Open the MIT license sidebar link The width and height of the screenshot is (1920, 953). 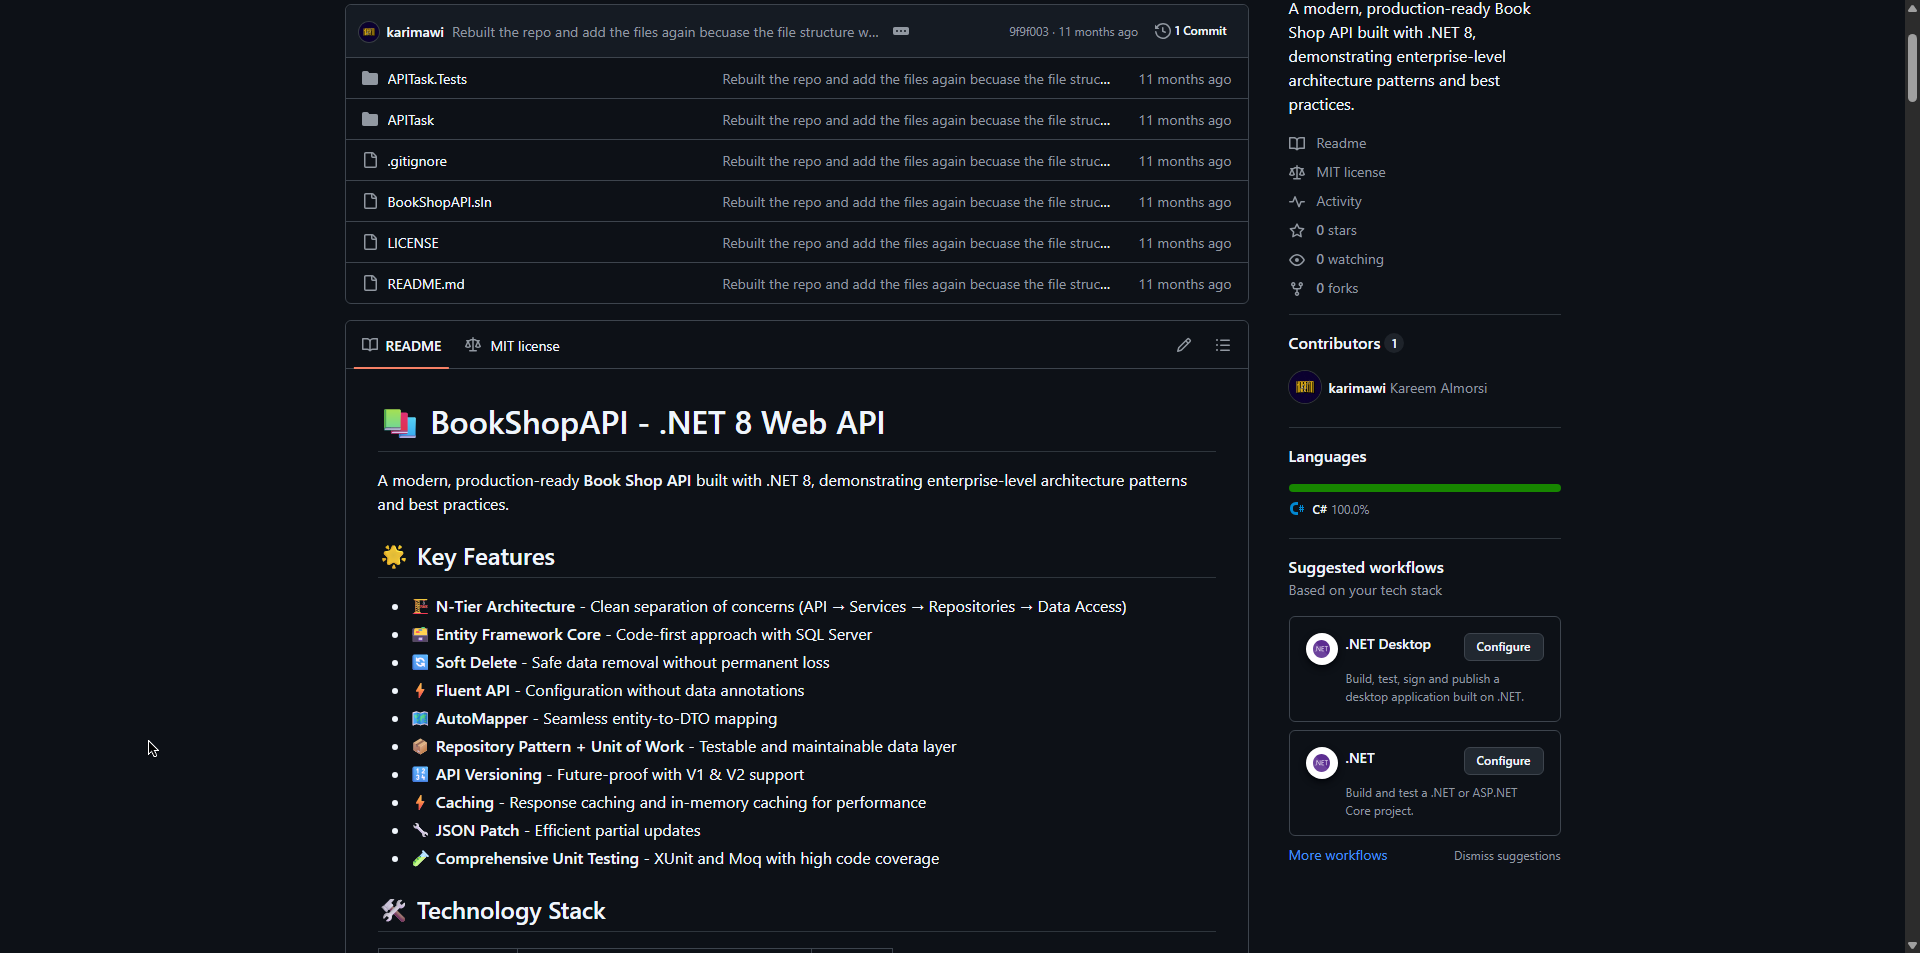(x=1351, y=172)
